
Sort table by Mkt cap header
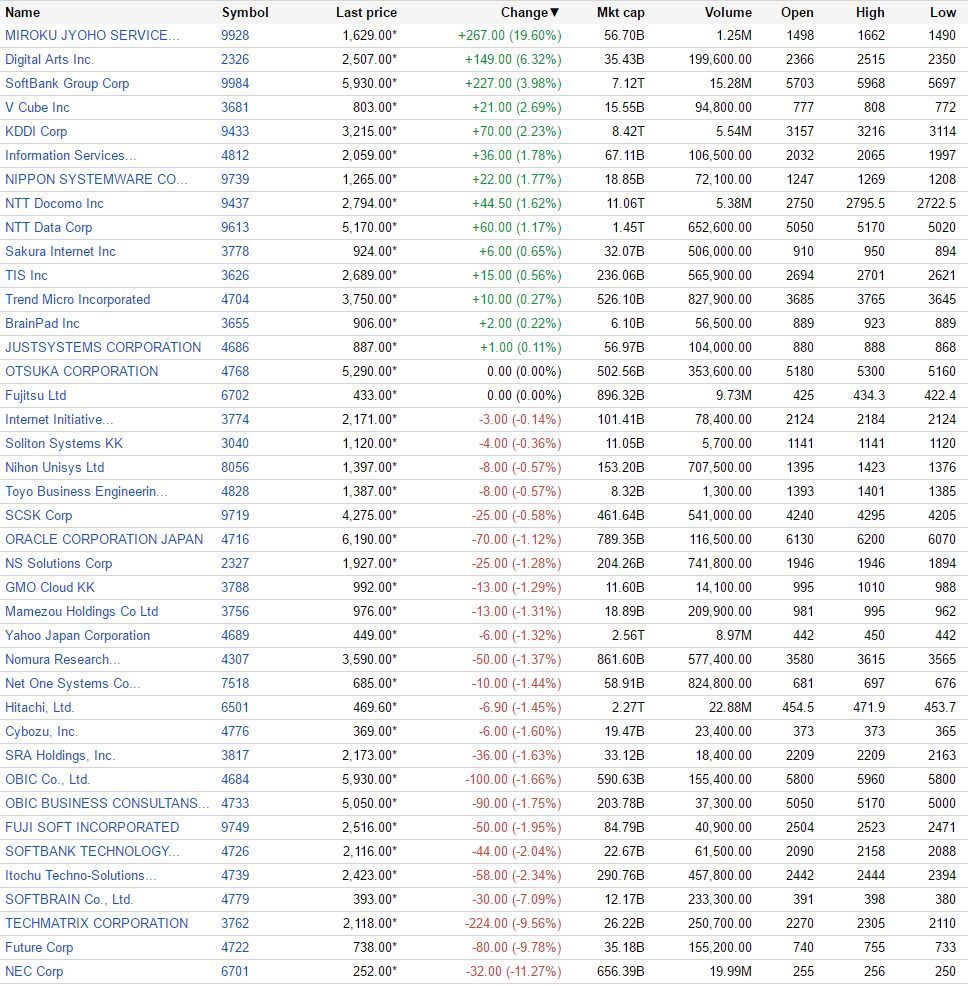[620, 13]
